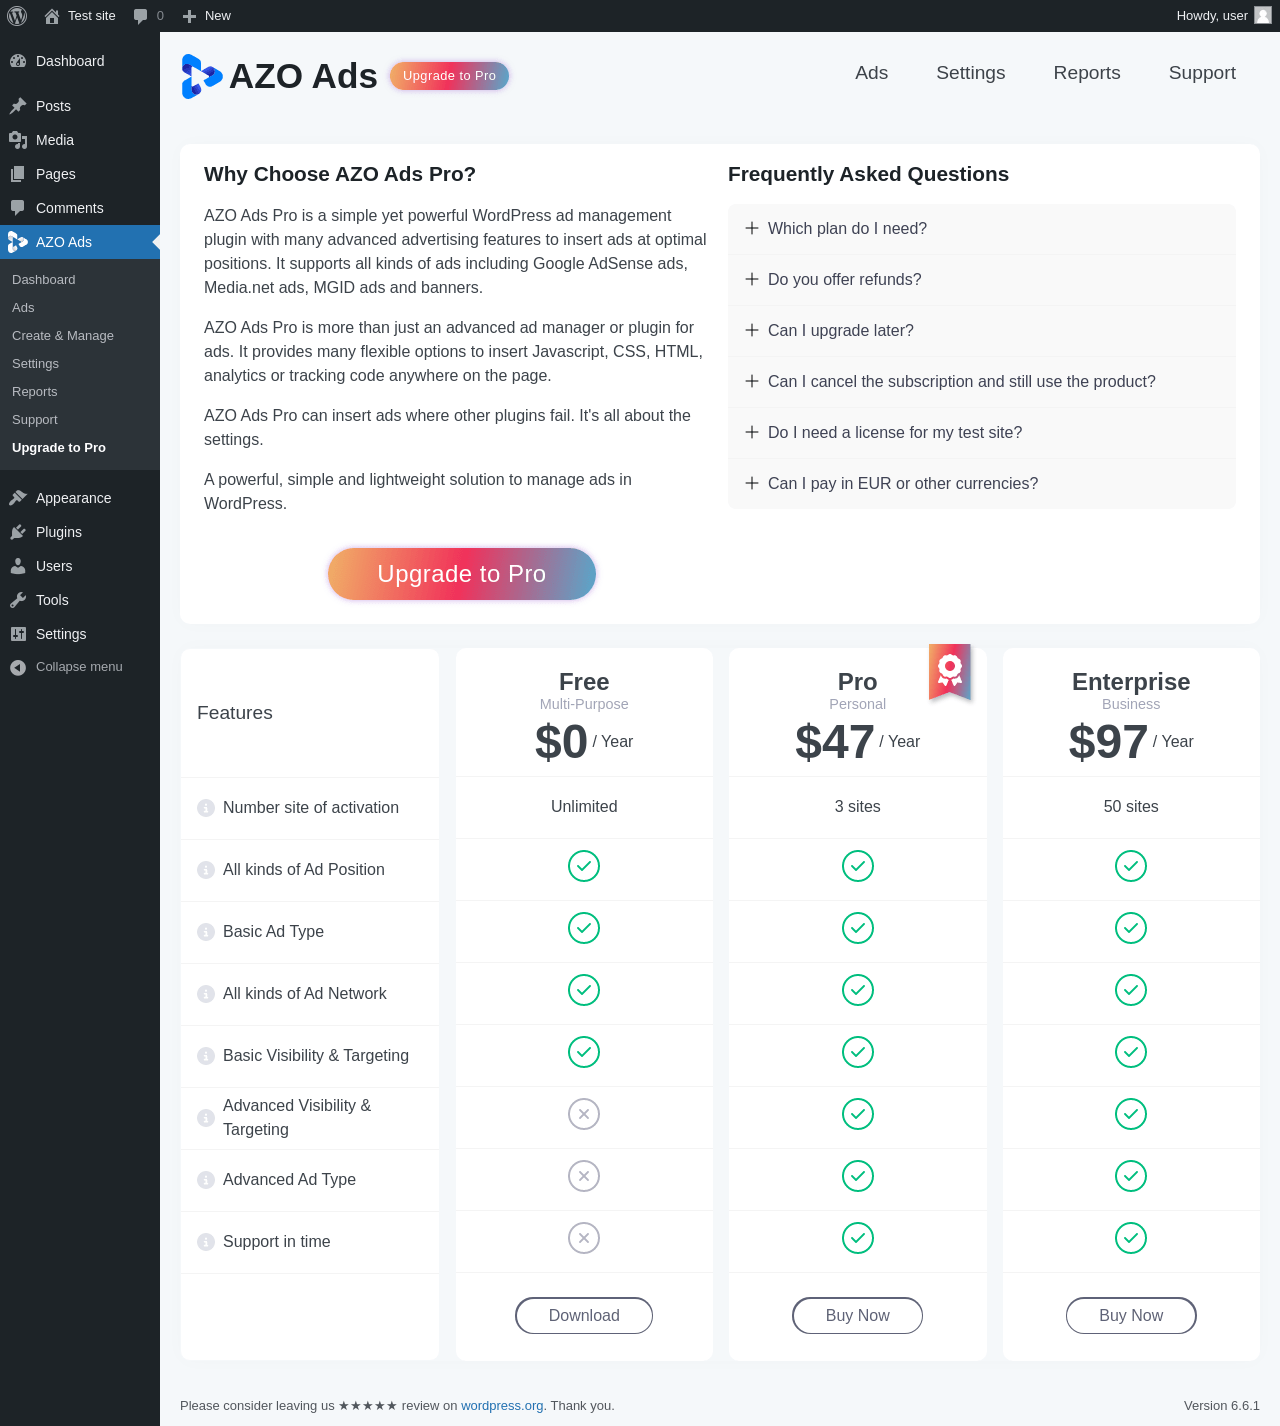Open the Reports tab in header navigation

pyautogui.click(x=1087, y=73)
